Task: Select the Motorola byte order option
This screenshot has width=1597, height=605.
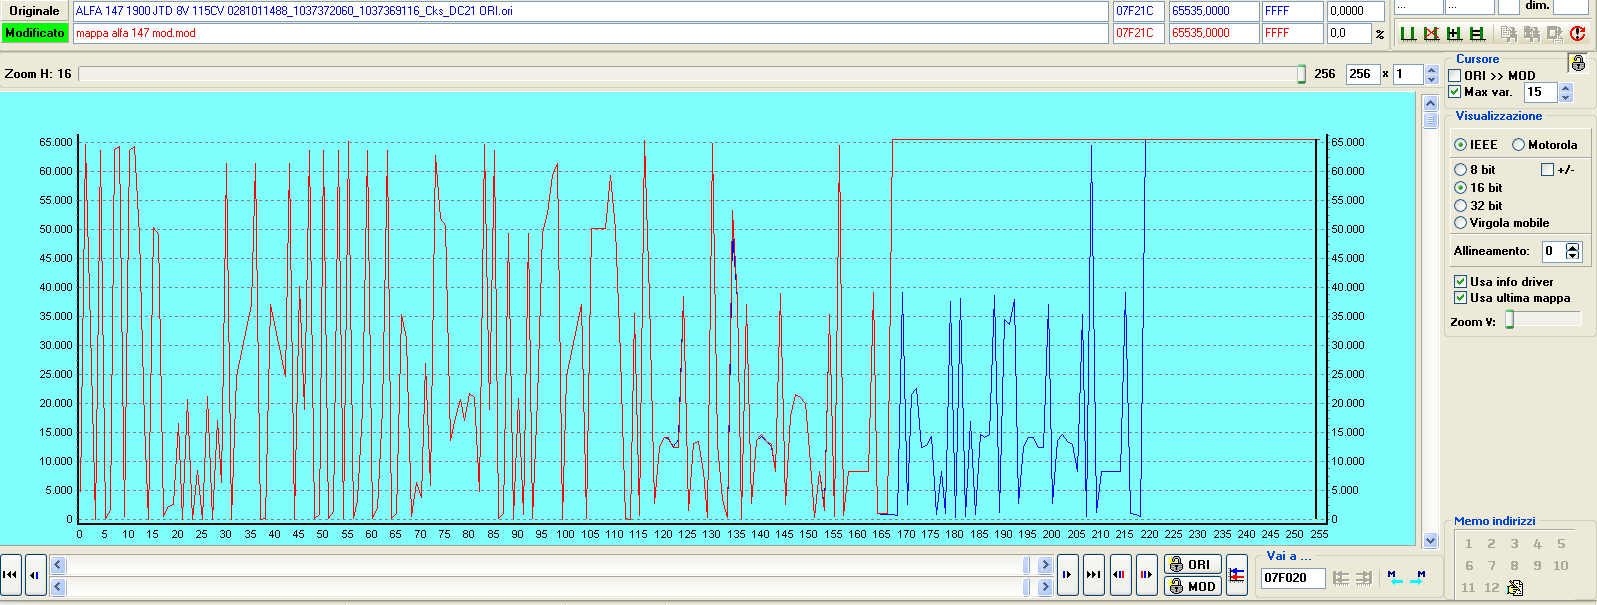Action: coord(1518,145)
